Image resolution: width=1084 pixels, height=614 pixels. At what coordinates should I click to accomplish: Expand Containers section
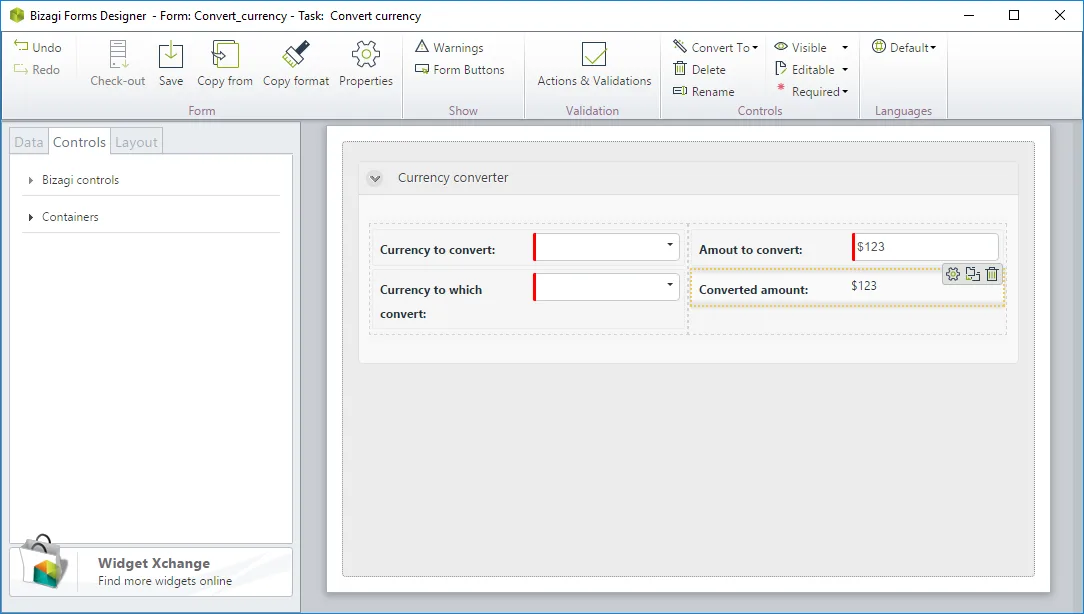(30, 217)
